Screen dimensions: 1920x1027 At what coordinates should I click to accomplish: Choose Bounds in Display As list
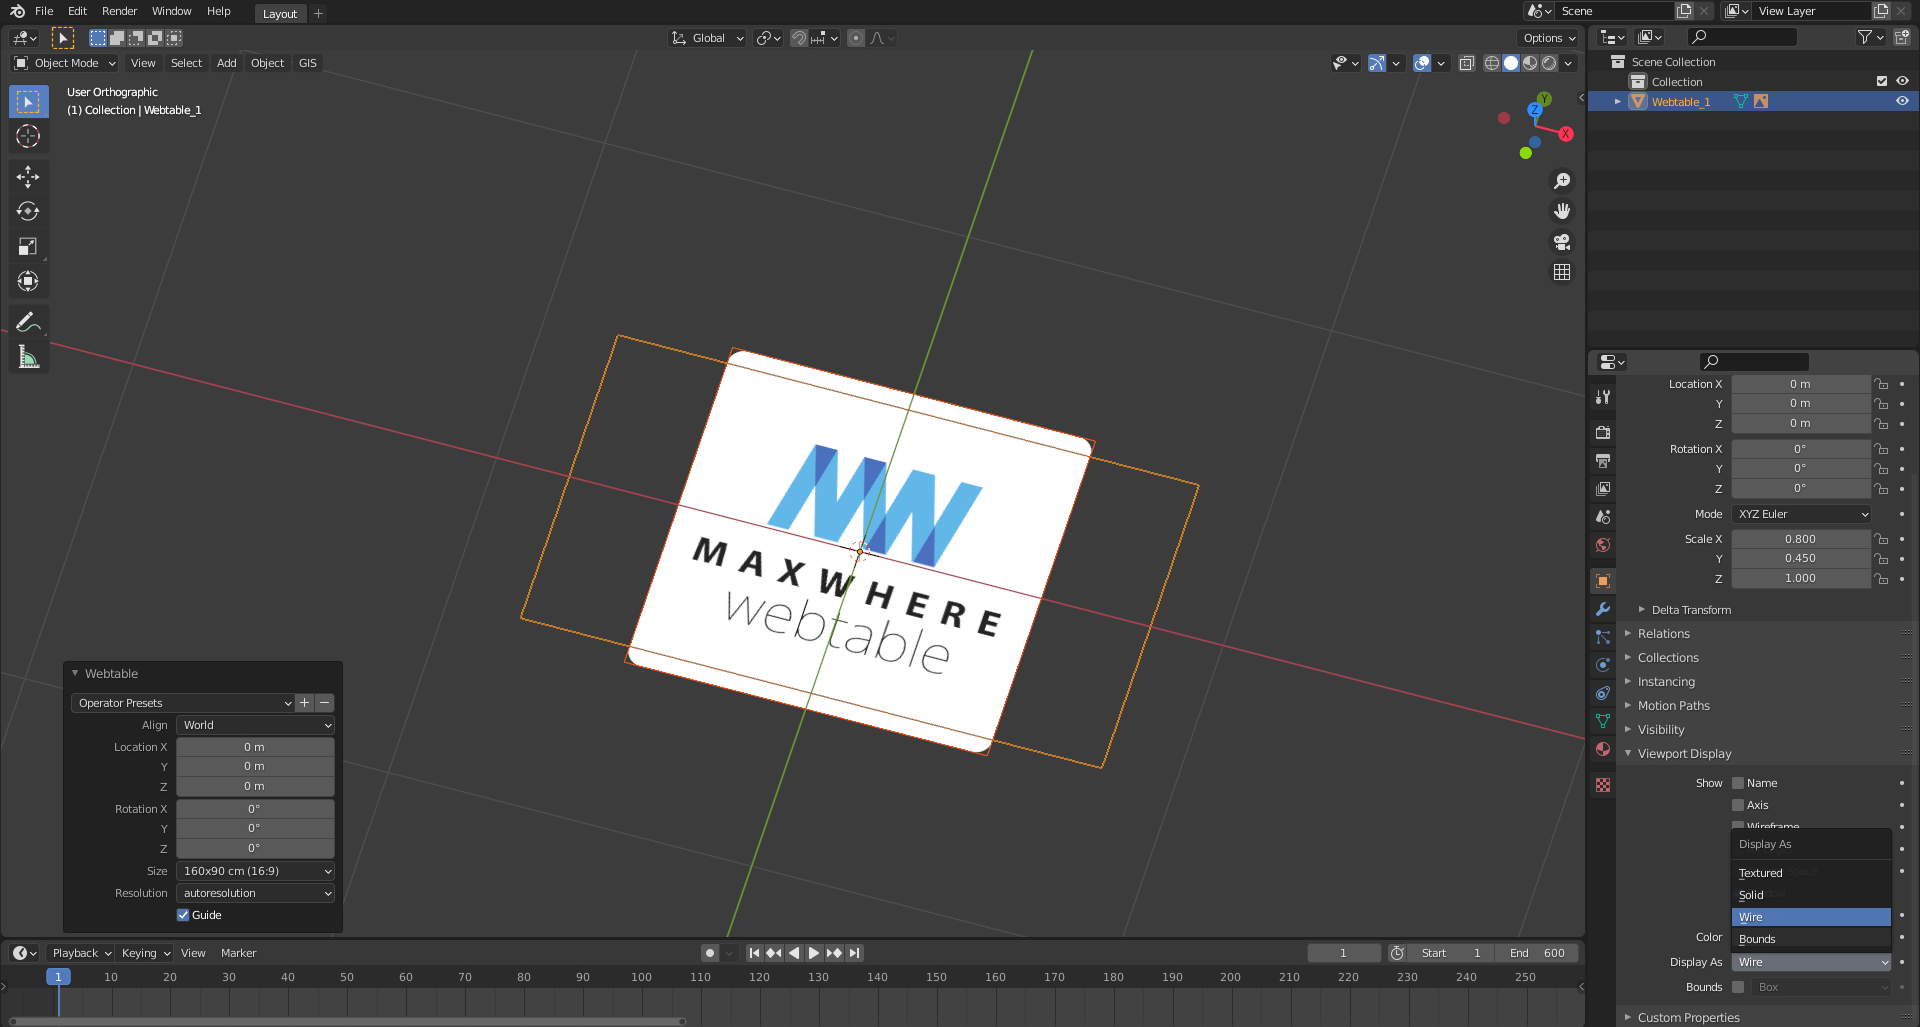[1811, 939]
